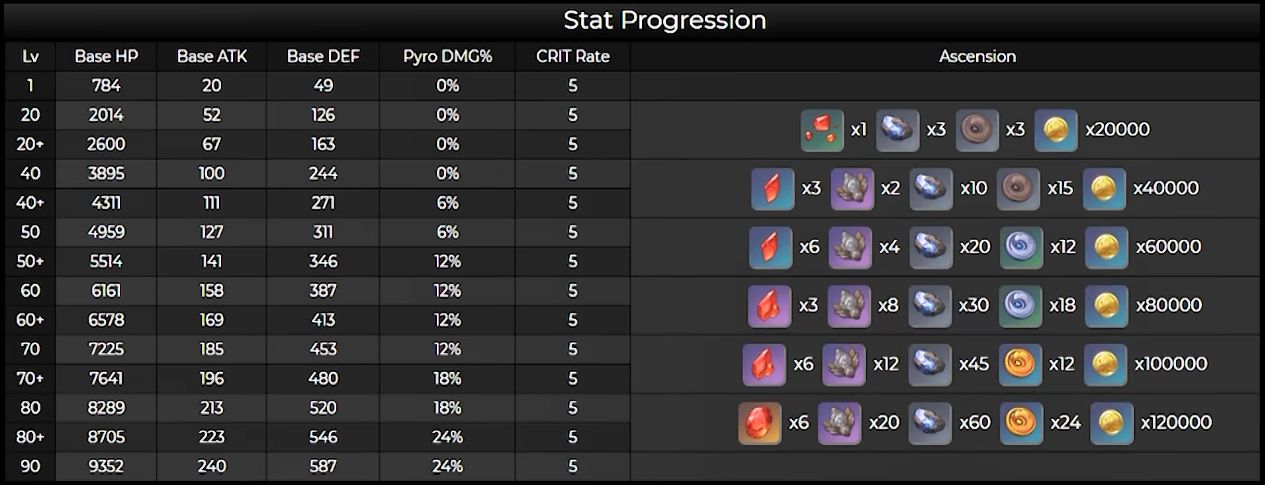Click the gold coin icon beside x120000
Viewport: 1265px width, 485px height.
point(1112,423)
